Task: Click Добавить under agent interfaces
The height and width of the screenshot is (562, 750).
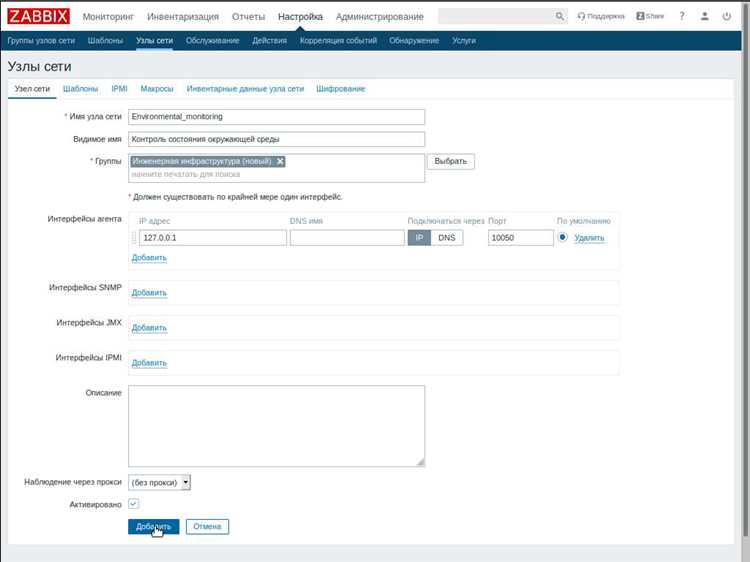Action: coord(149,258)
